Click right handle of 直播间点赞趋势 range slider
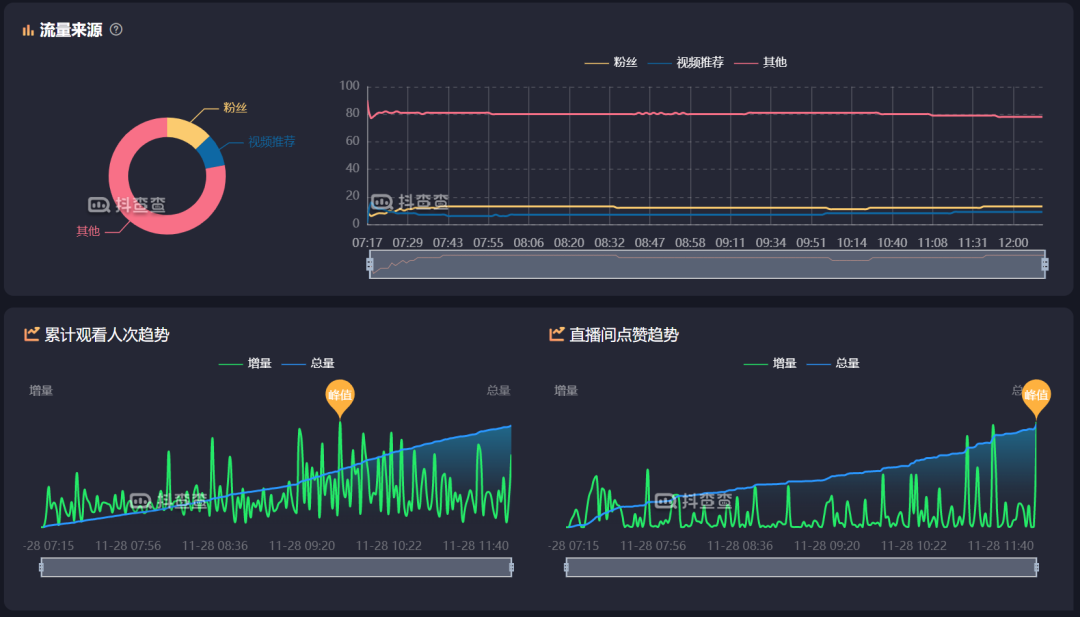 [x=1036, y=567]
